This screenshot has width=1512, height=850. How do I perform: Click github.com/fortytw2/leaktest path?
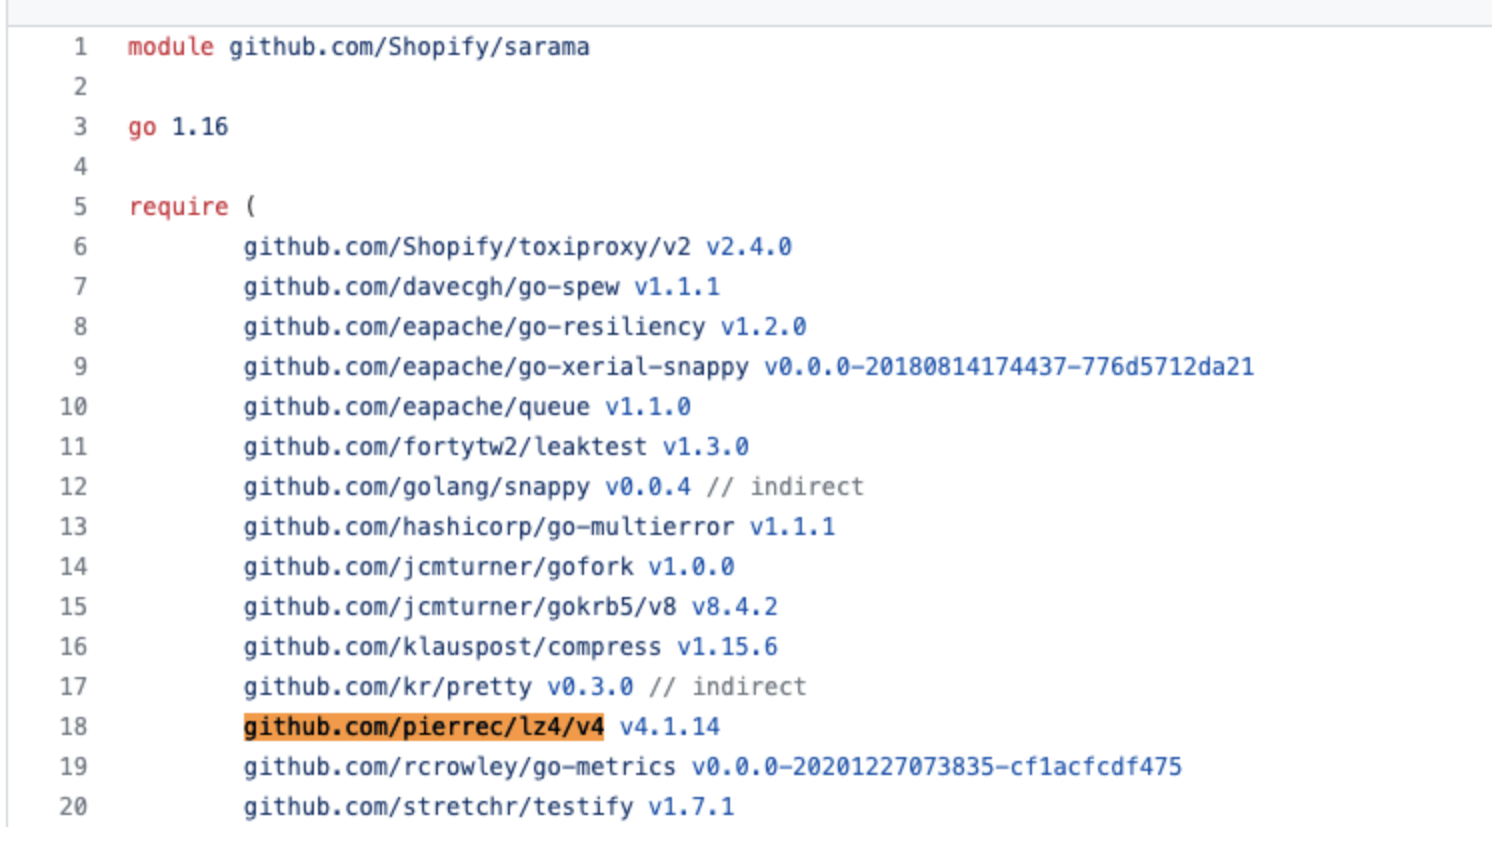[445, 447]
